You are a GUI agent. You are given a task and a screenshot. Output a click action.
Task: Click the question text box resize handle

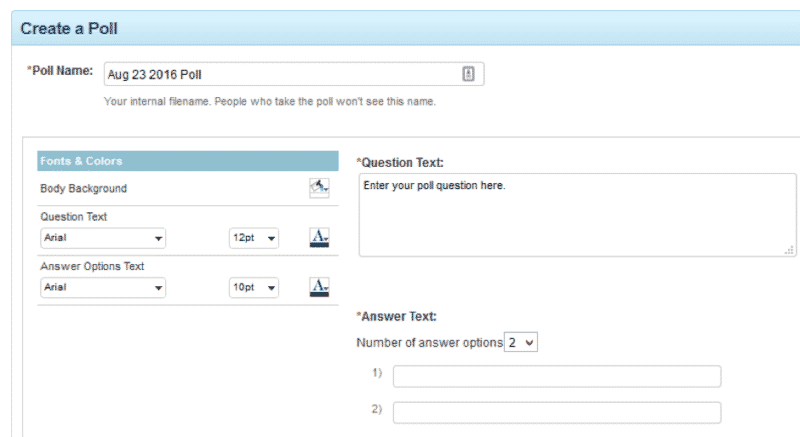[789, 250]
